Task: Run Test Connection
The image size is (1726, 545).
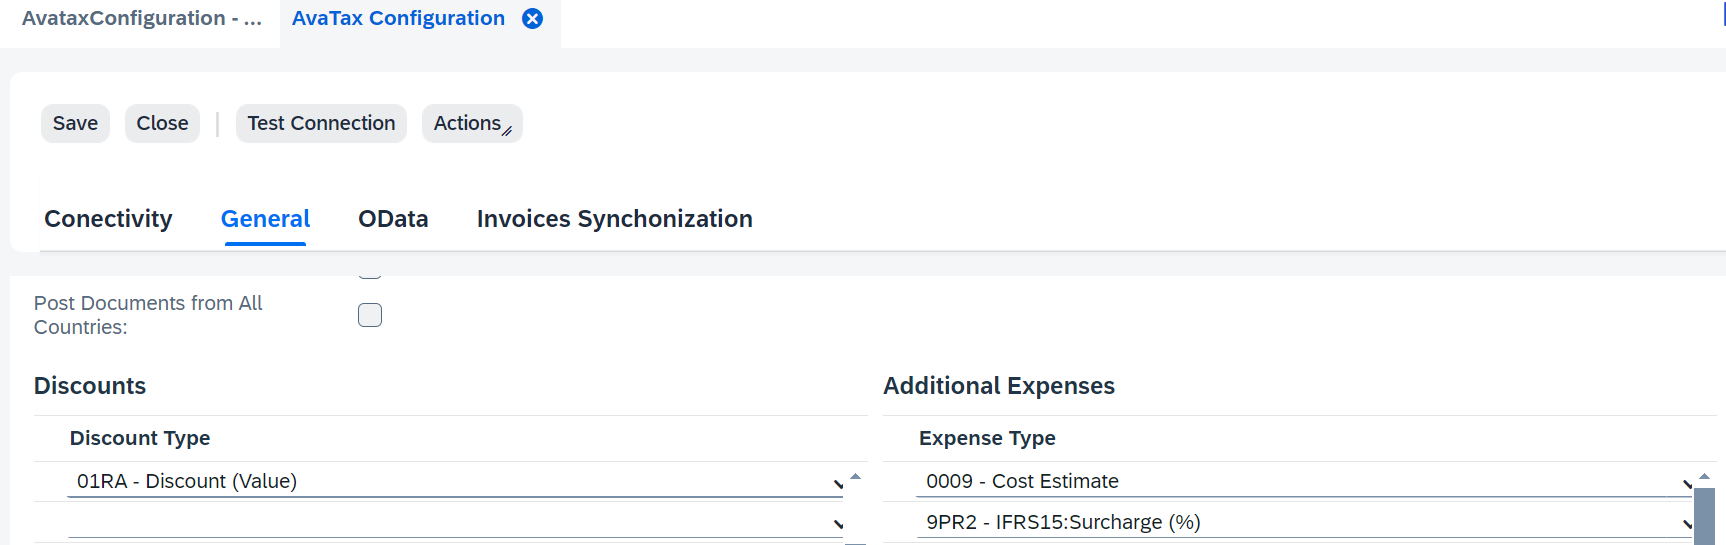Action: click(x=321, y=123)
